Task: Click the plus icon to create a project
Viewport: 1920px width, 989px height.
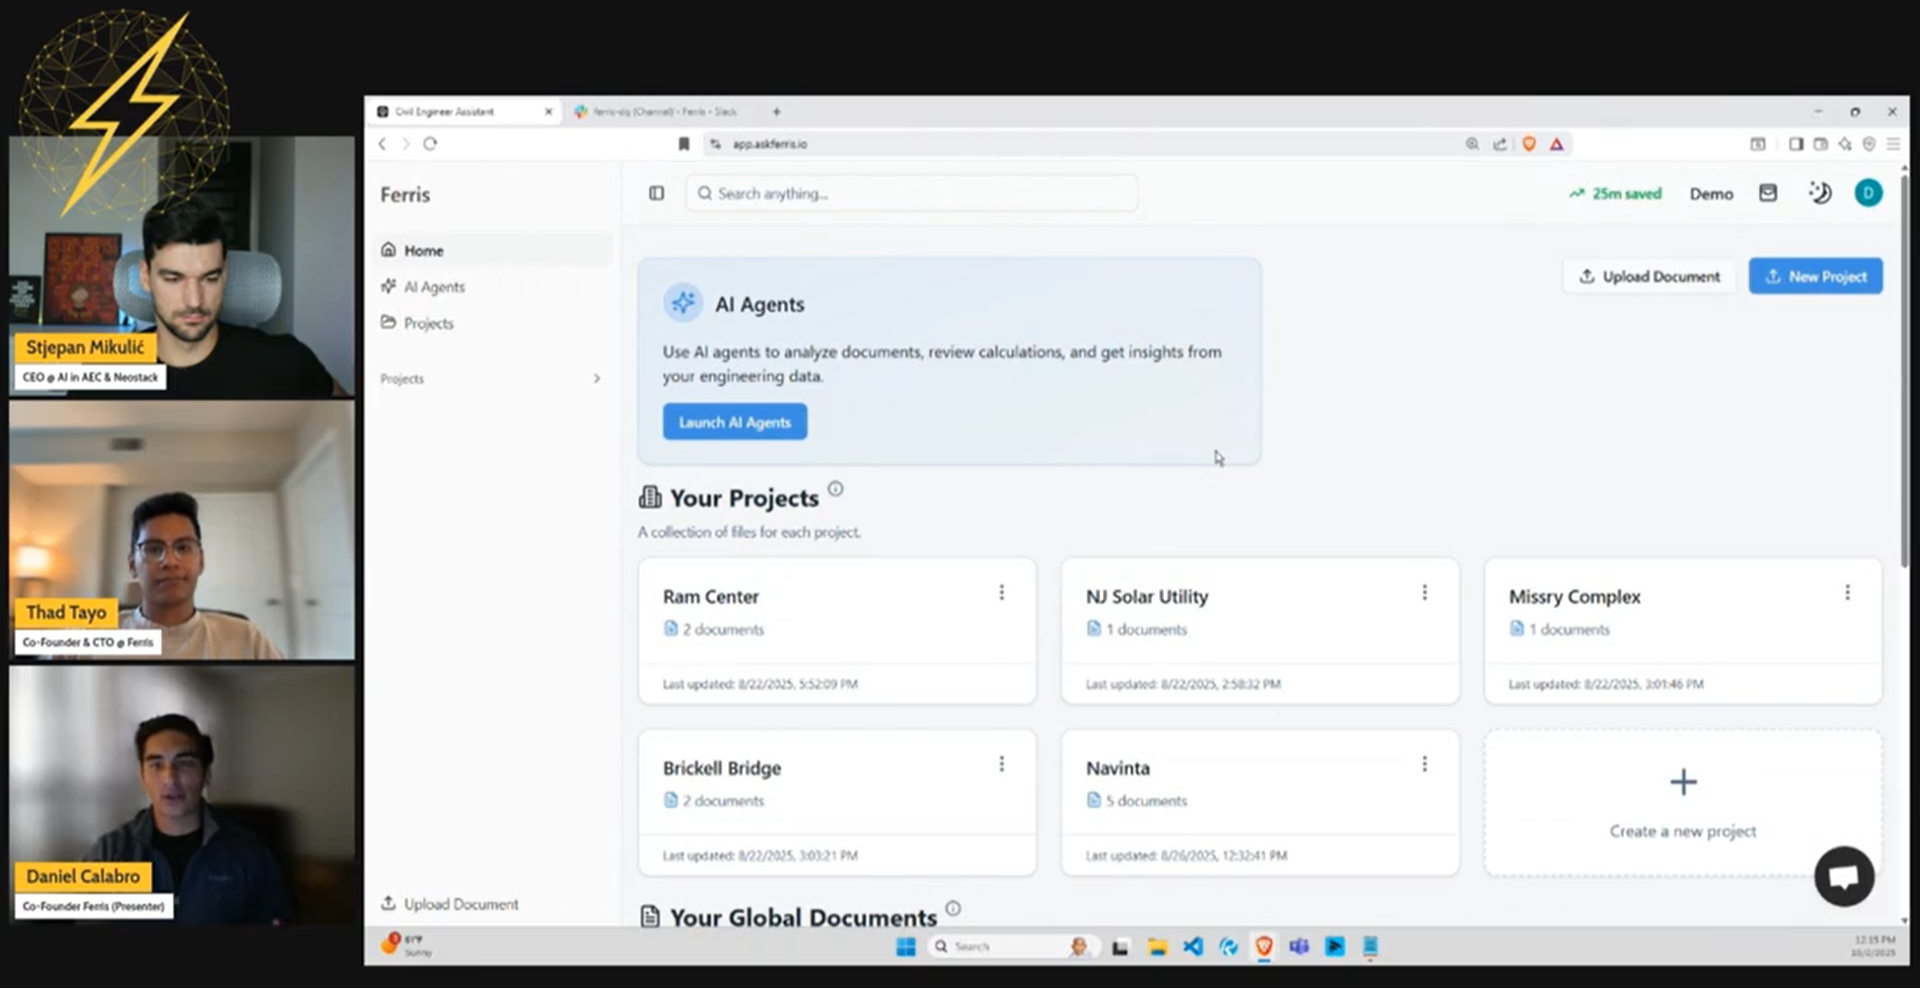Action: click(x=1683, y=782)
